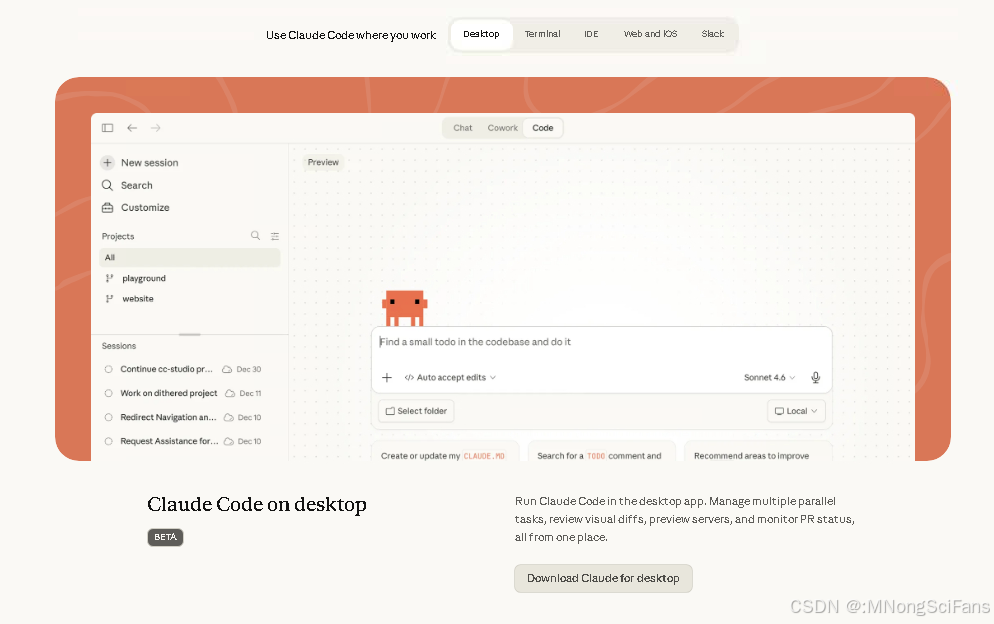Click branch icon beside playground

[109, 278]
